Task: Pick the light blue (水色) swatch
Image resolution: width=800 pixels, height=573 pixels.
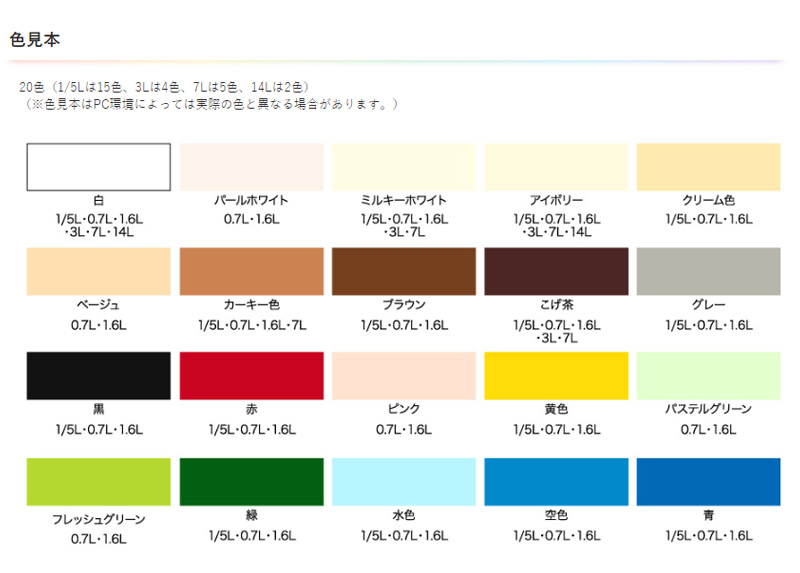Action: click(403, 482)
